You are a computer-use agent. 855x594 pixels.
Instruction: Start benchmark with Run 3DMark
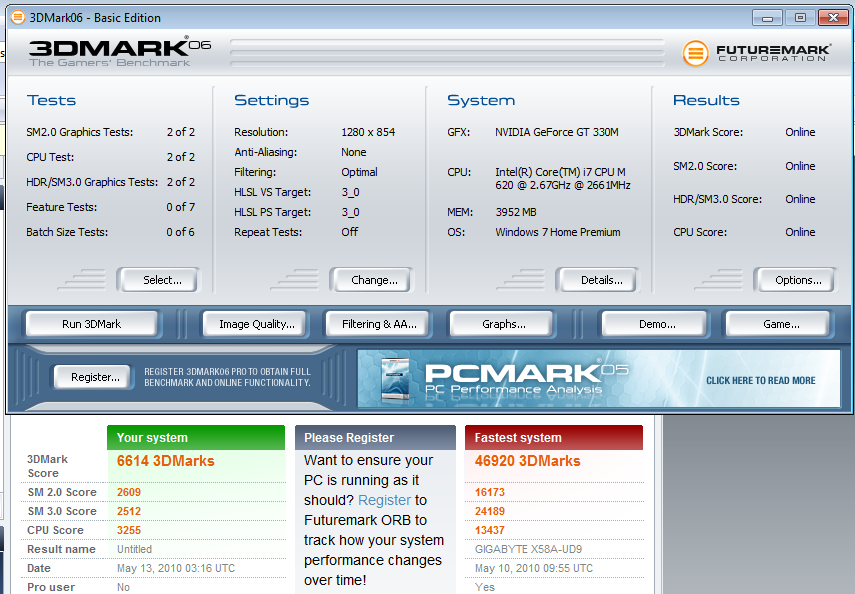(x=92, y=324)
